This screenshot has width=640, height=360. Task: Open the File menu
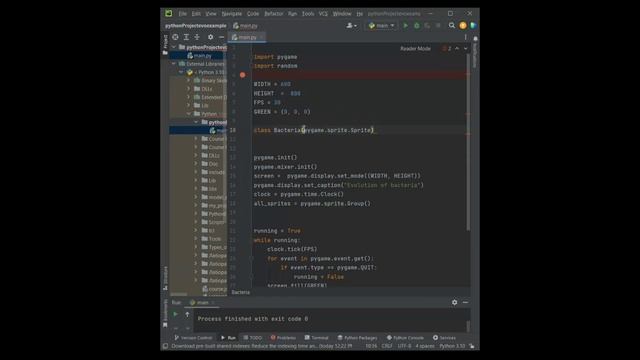tap(182, 13)
